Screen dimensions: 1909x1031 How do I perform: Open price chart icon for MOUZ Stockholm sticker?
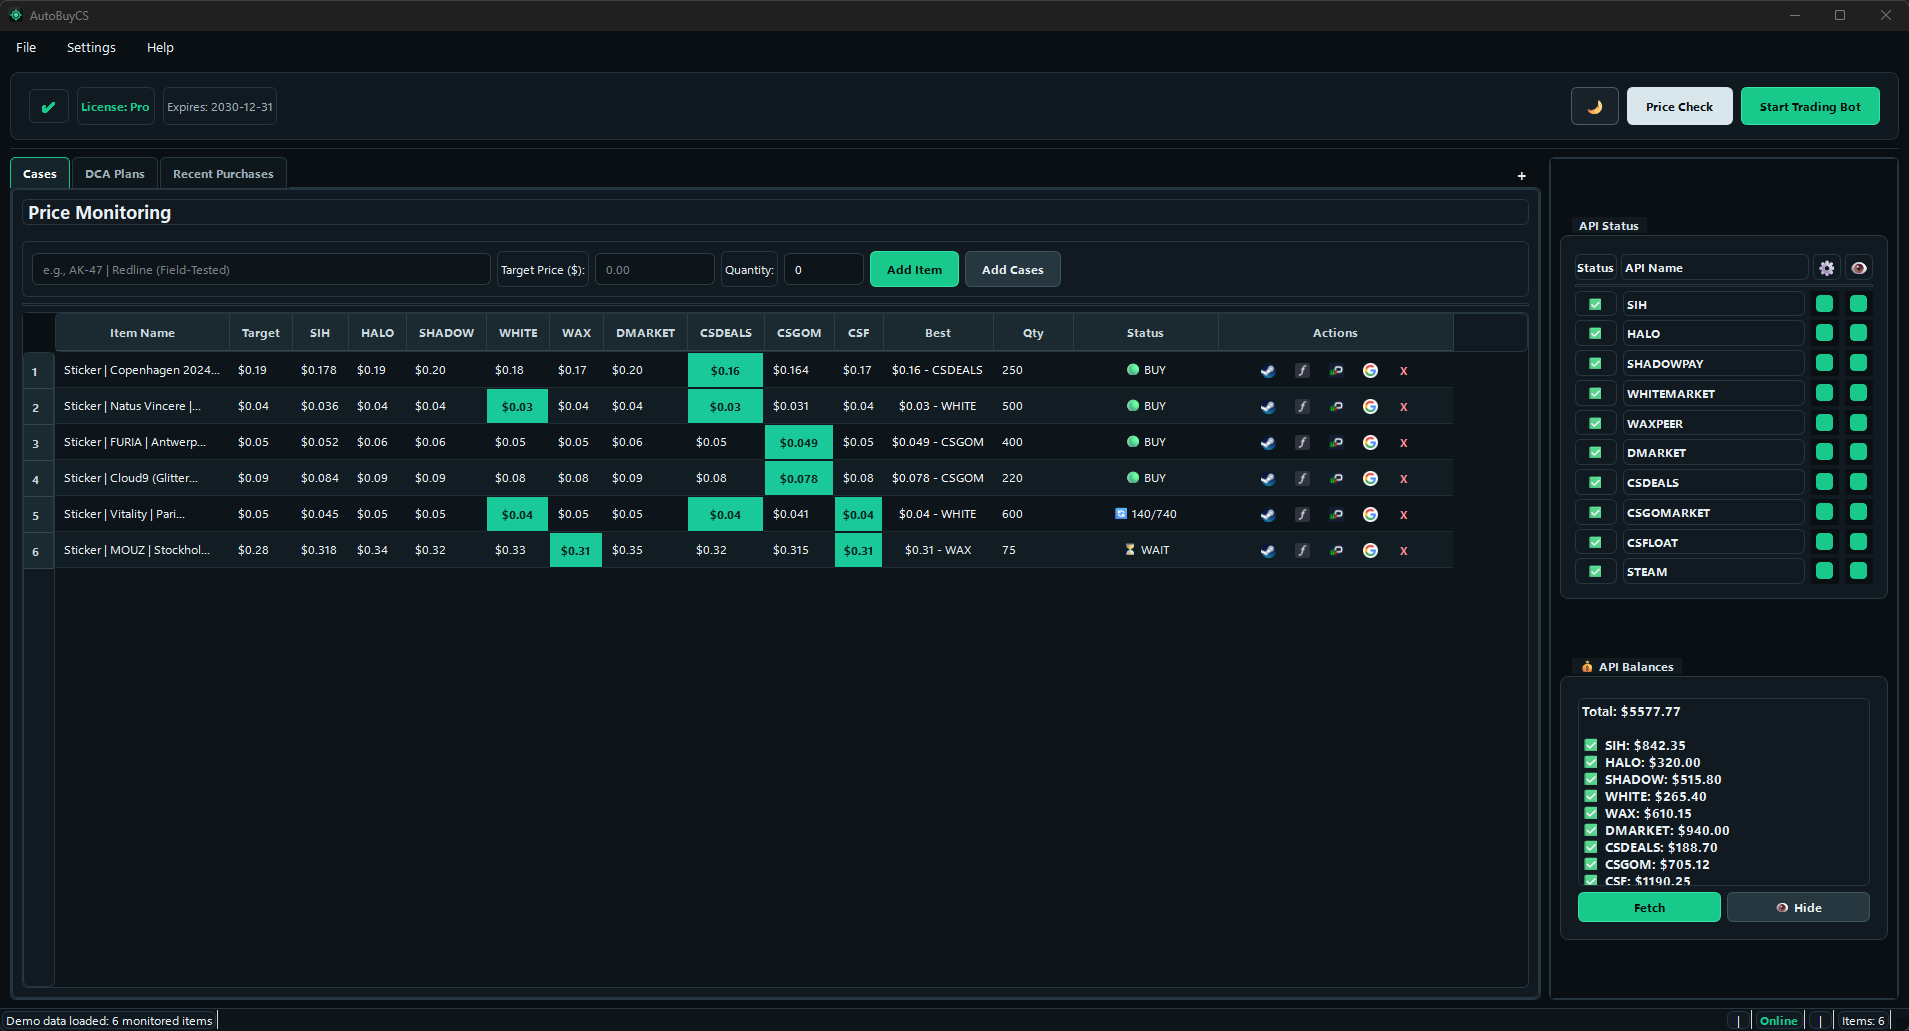(1336, 550)
